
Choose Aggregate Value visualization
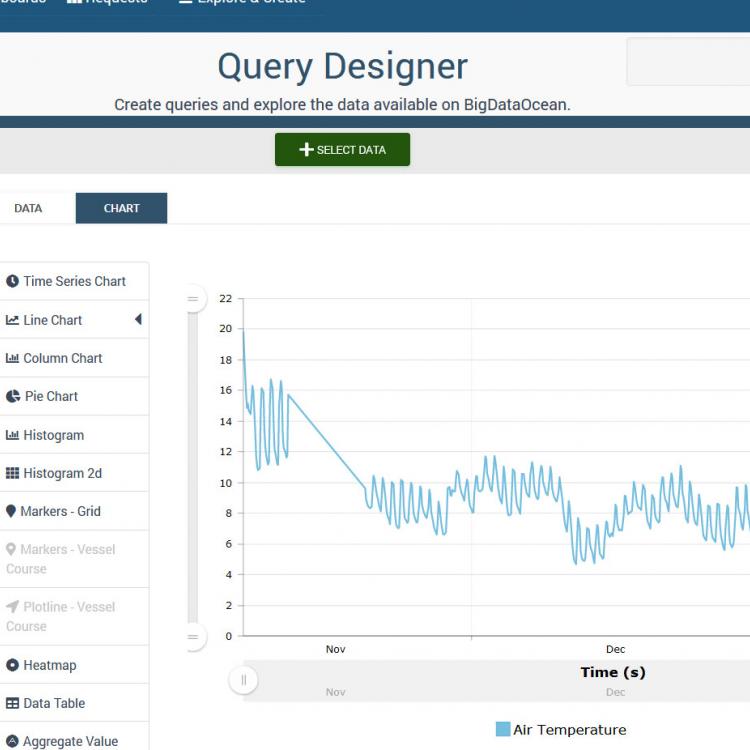click(x=74, y=736)
